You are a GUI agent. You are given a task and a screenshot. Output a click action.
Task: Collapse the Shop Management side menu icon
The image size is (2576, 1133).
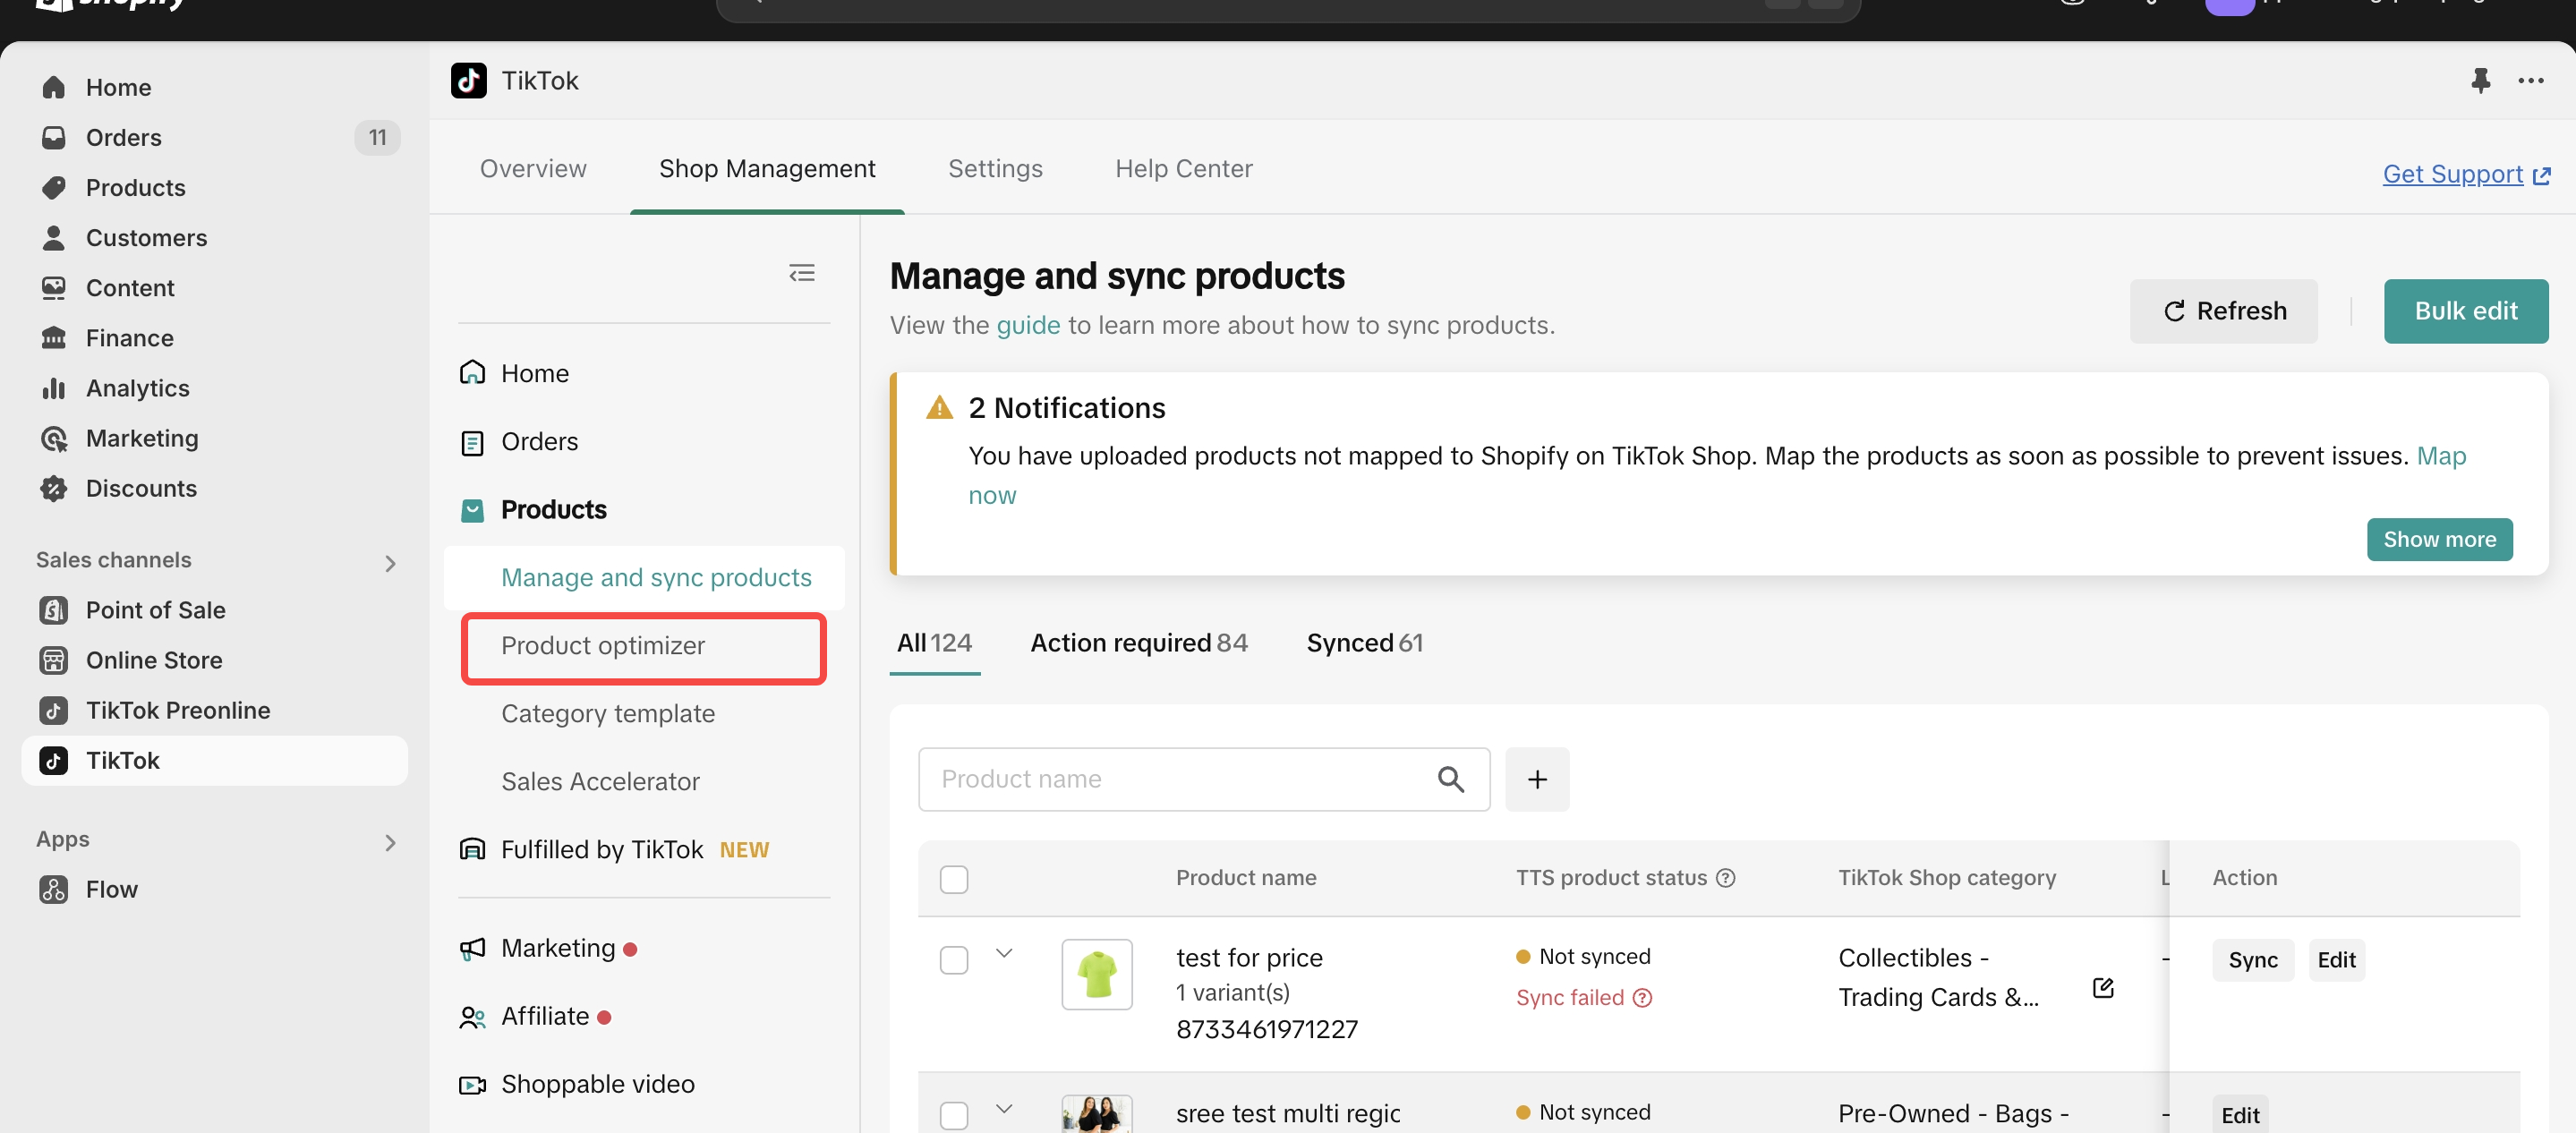tap(801, 273)
